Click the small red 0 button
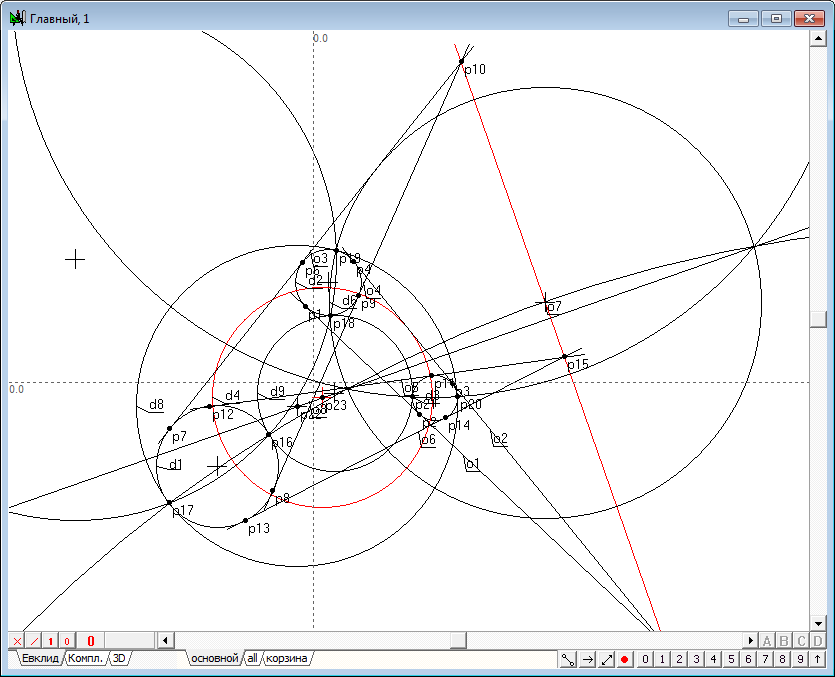 click(67, 641)
